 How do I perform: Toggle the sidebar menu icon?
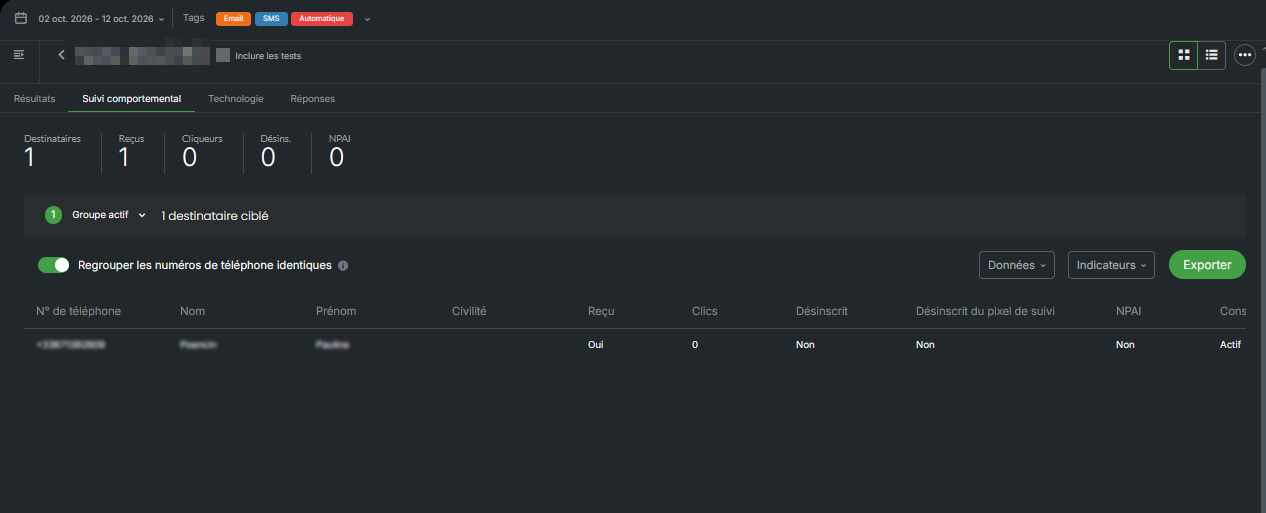click(x=19, y=55)
